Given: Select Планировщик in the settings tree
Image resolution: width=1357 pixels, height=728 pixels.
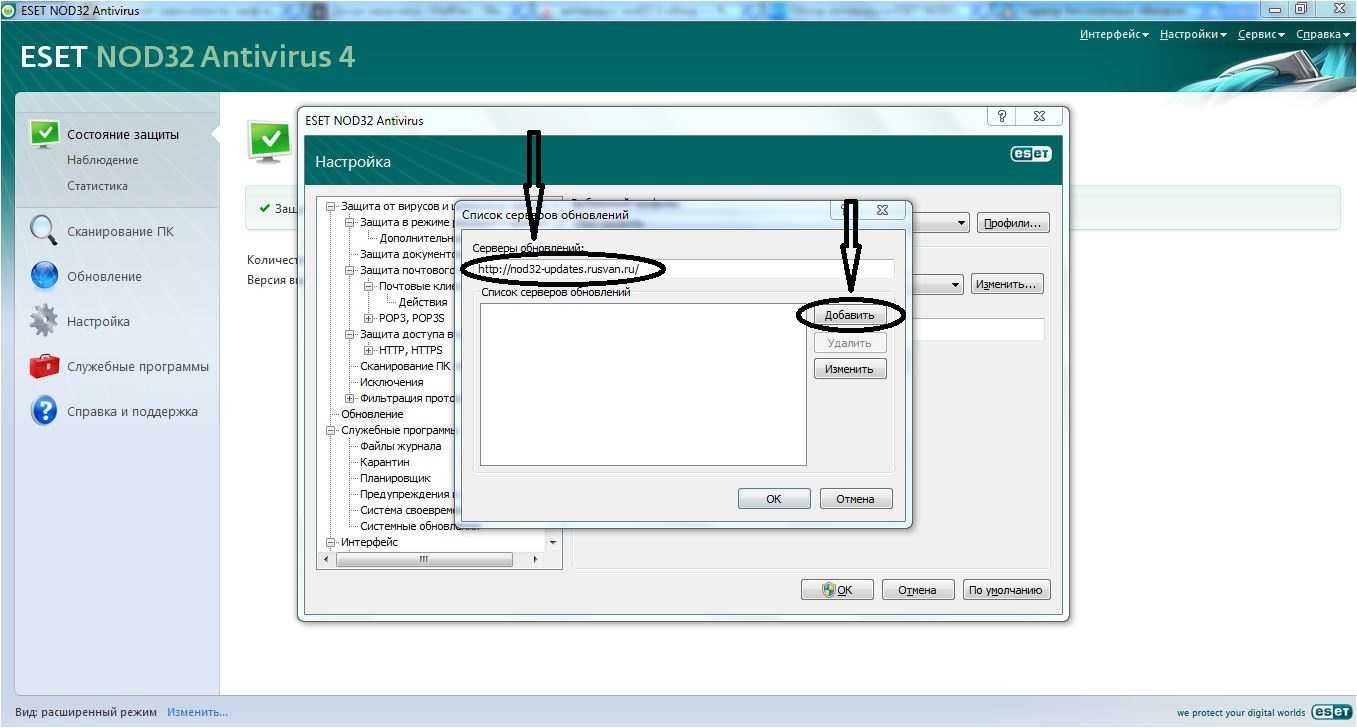Looking at the screenshot, I should pyautogui.click(x=395, y=478).
